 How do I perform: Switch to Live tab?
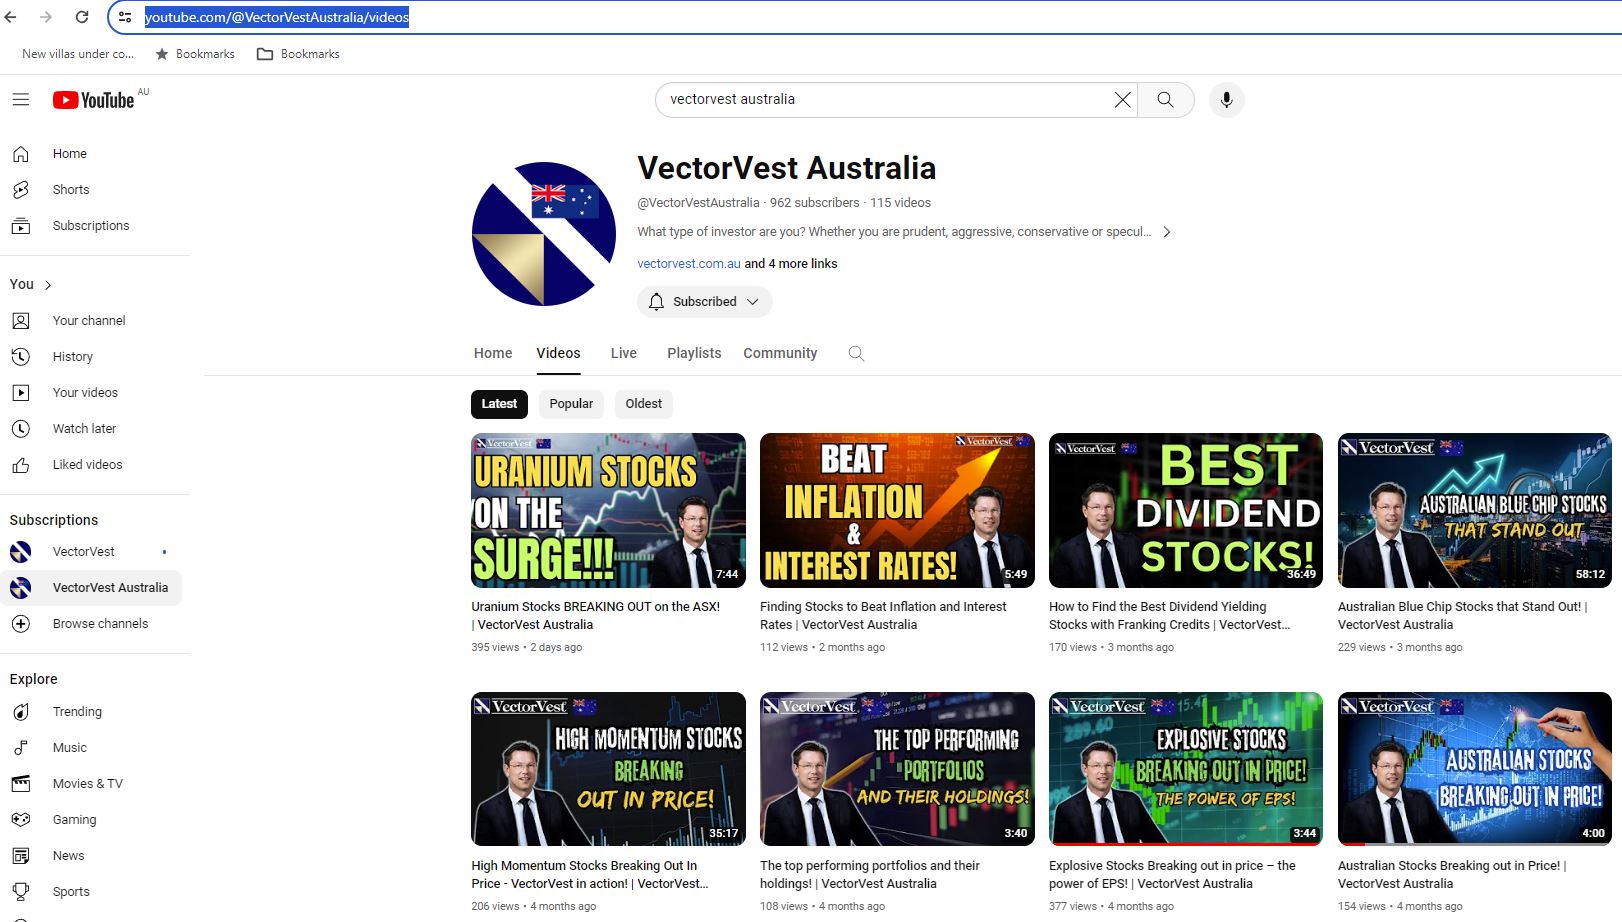click(x=624, y=353)
